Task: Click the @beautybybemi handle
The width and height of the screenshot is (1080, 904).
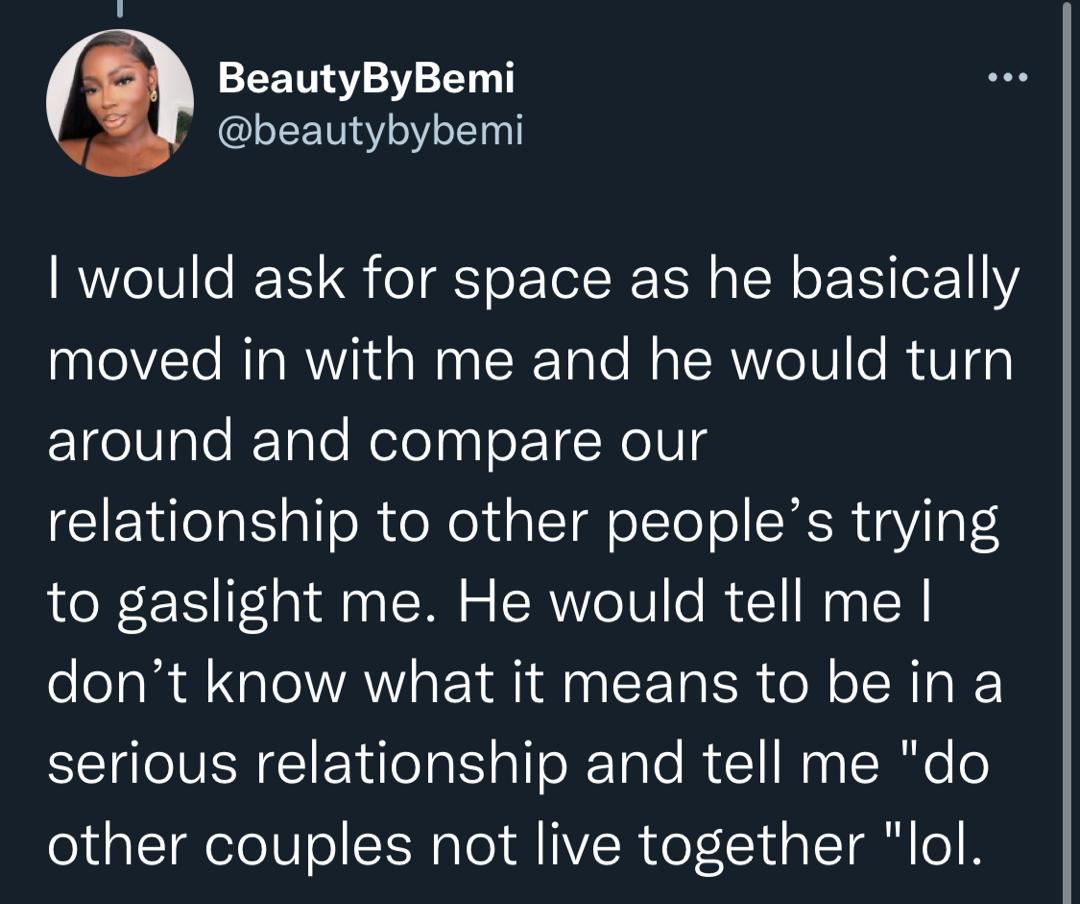Action: pos(370,130)
